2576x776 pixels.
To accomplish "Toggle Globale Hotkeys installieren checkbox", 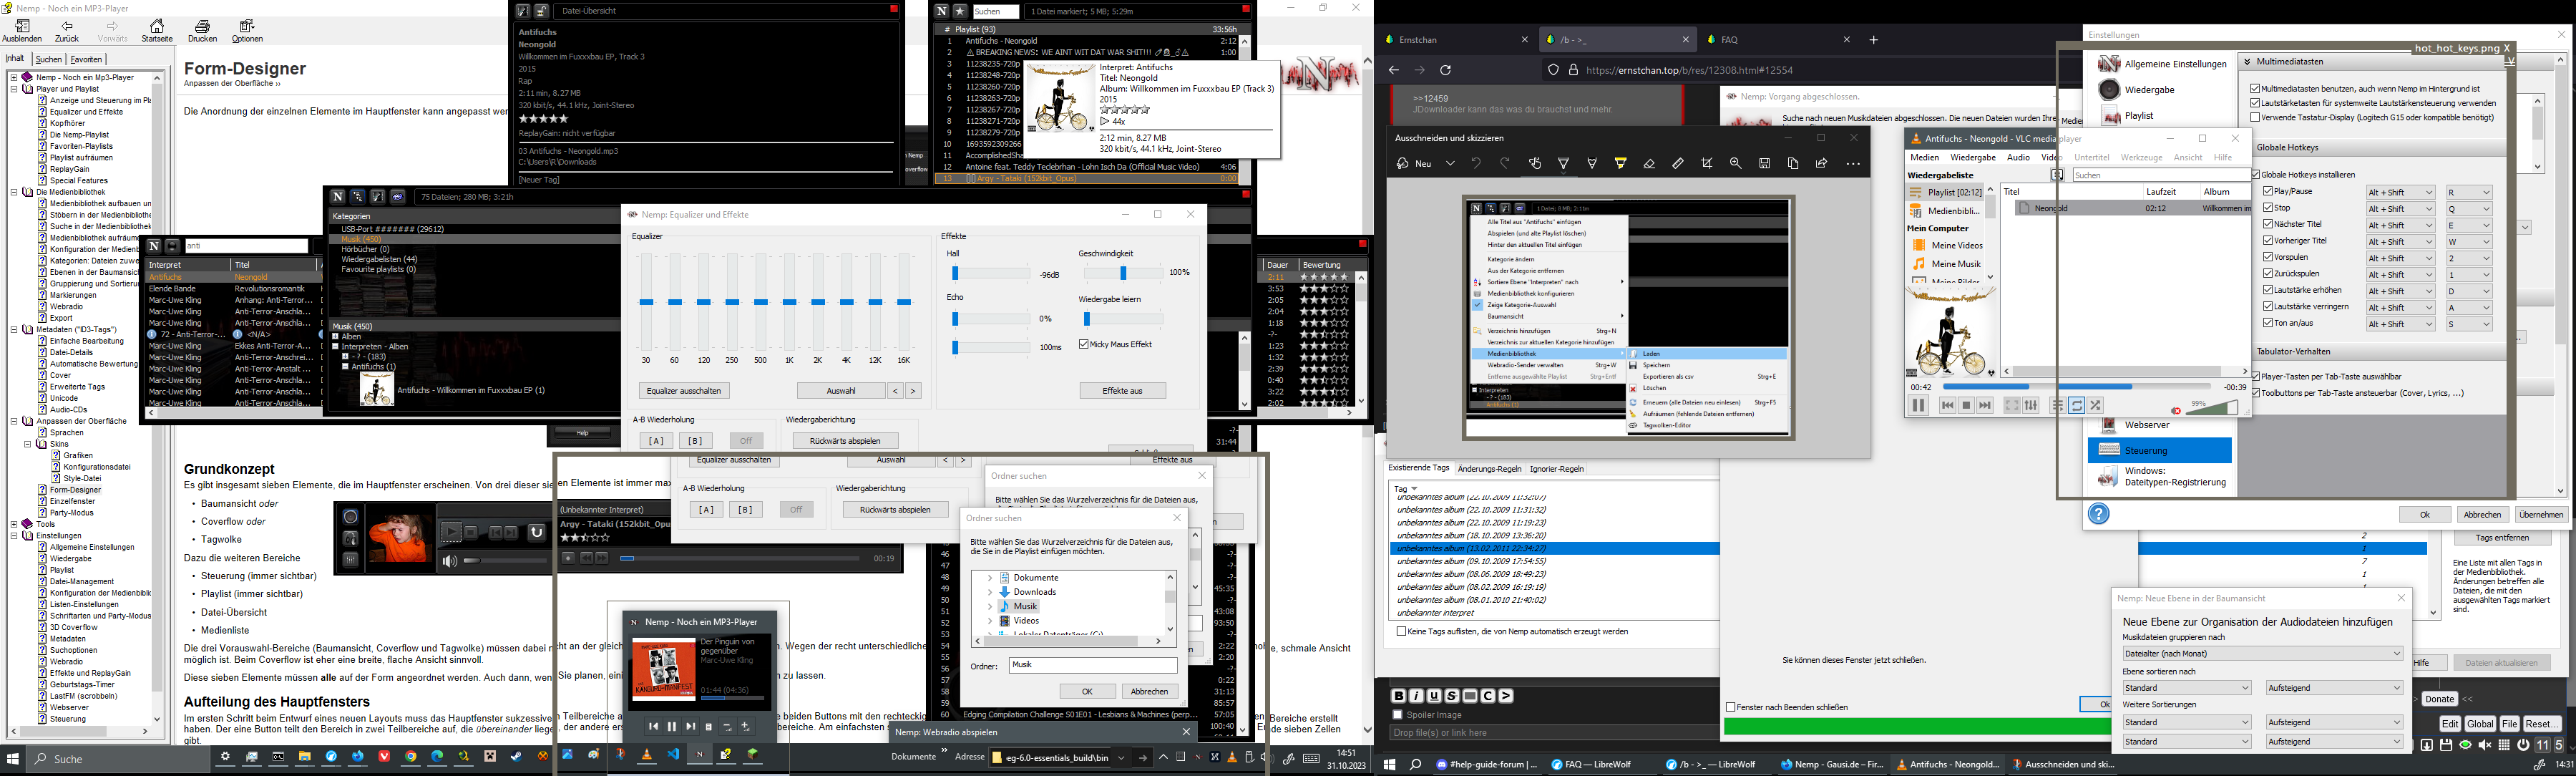I will tap(2255, 175).
